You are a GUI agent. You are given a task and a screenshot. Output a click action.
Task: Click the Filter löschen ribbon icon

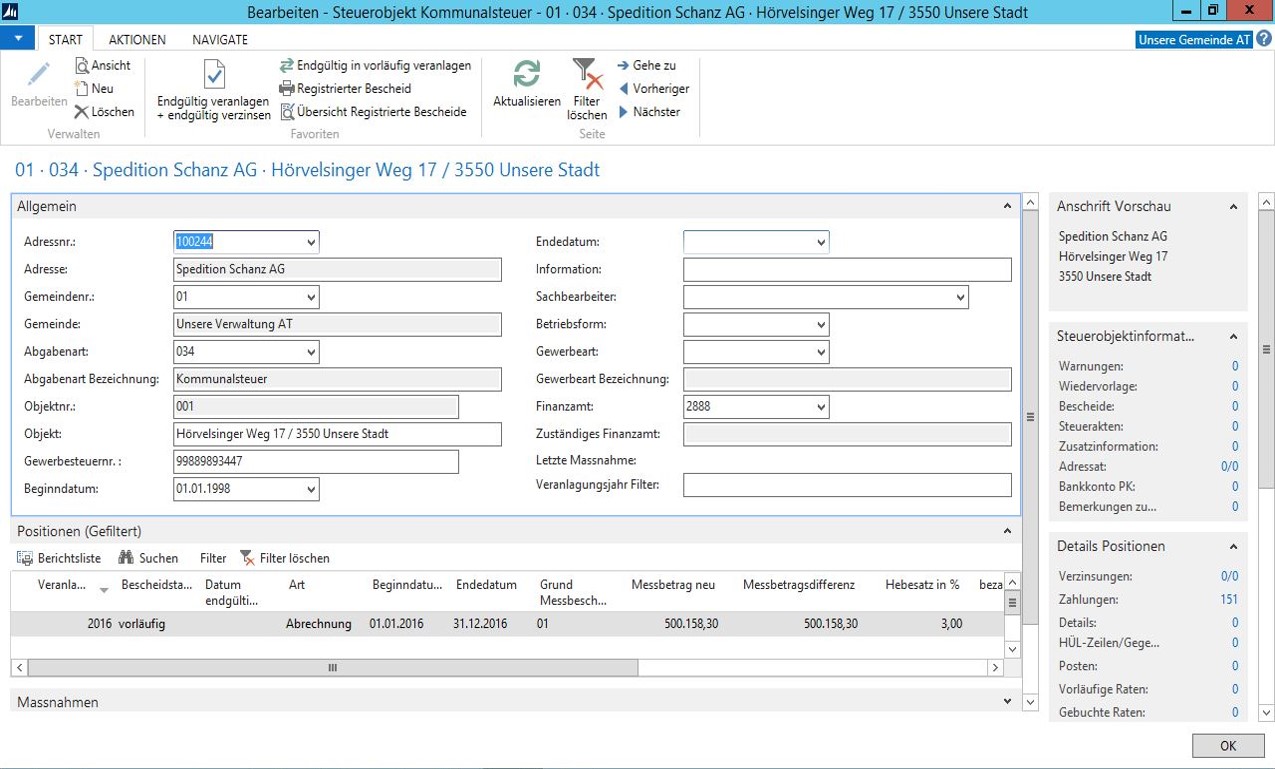coord(587,75)
